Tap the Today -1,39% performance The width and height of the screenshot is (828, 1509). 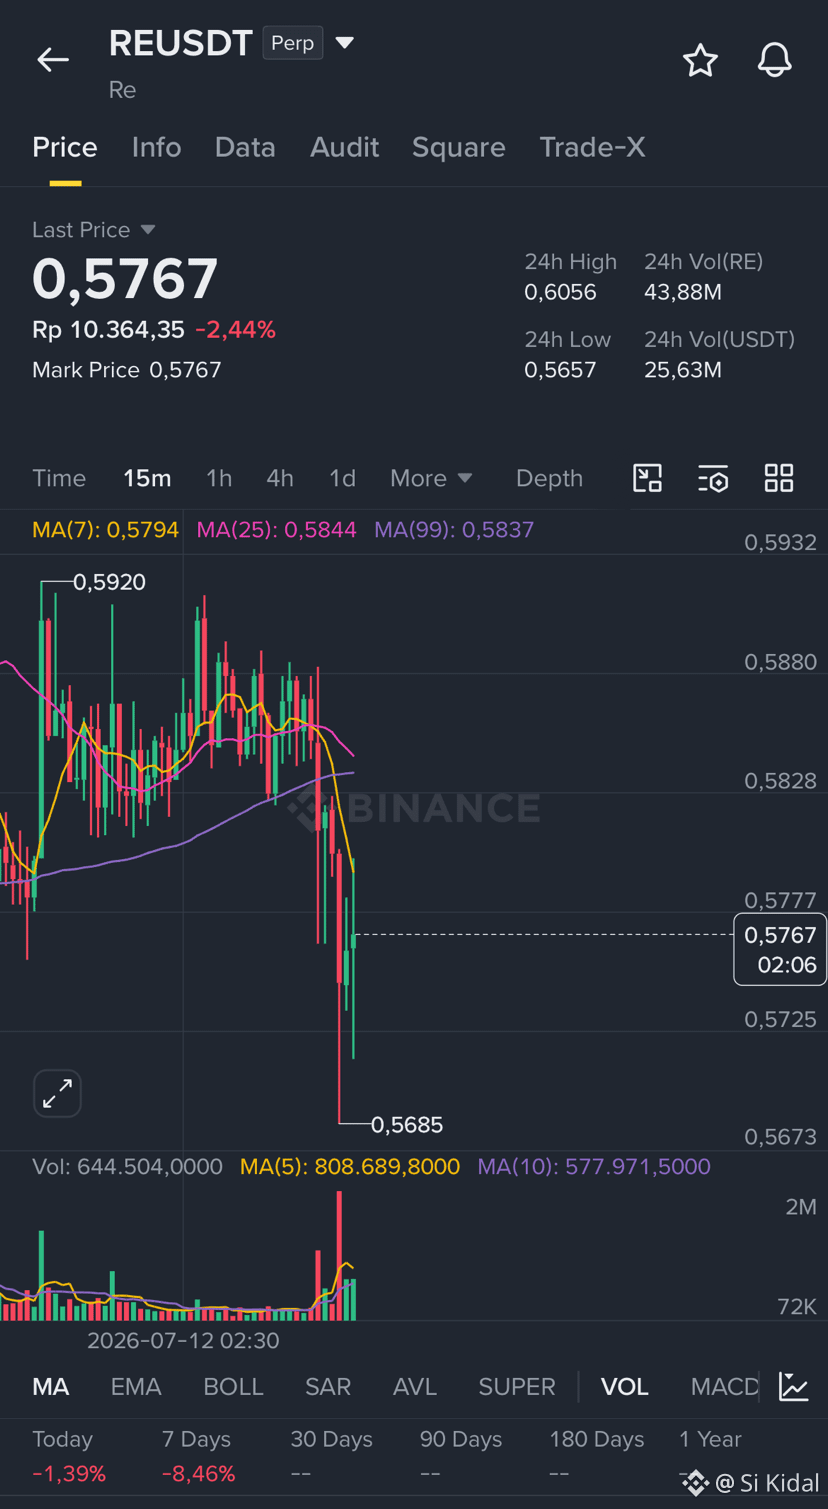pyautogui.click(x=69, y=1456)
